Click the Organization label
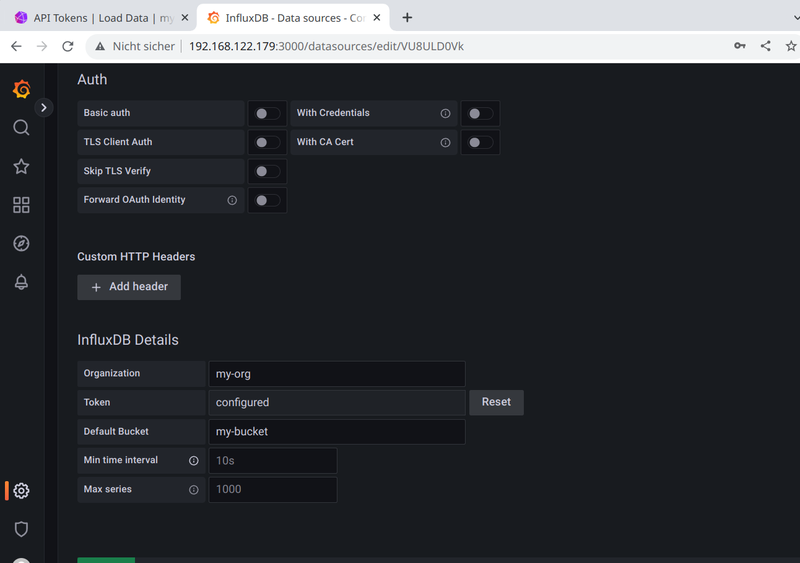 (112, 373)
